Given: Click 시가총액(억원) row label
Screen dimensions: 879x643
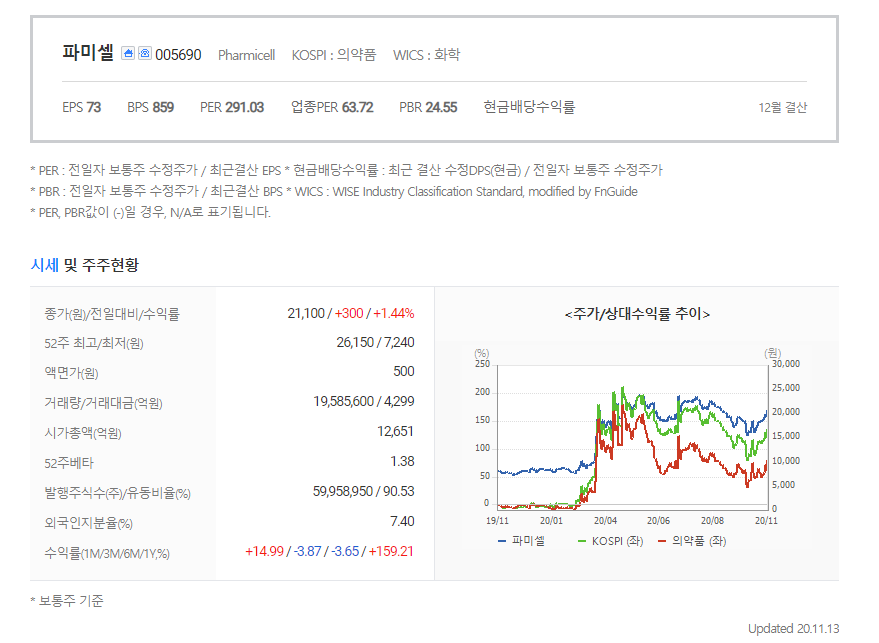Looking at the screenshot, I should click(83, 433).
